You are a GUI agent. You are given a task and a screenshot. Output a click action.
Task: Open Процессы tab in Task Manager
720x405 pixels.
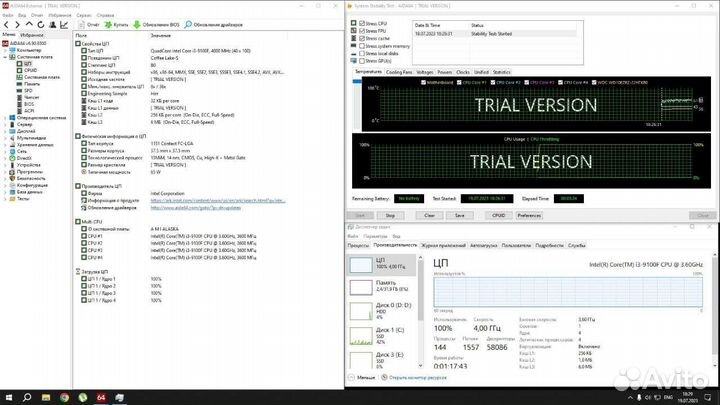click(x=358, y=246)
